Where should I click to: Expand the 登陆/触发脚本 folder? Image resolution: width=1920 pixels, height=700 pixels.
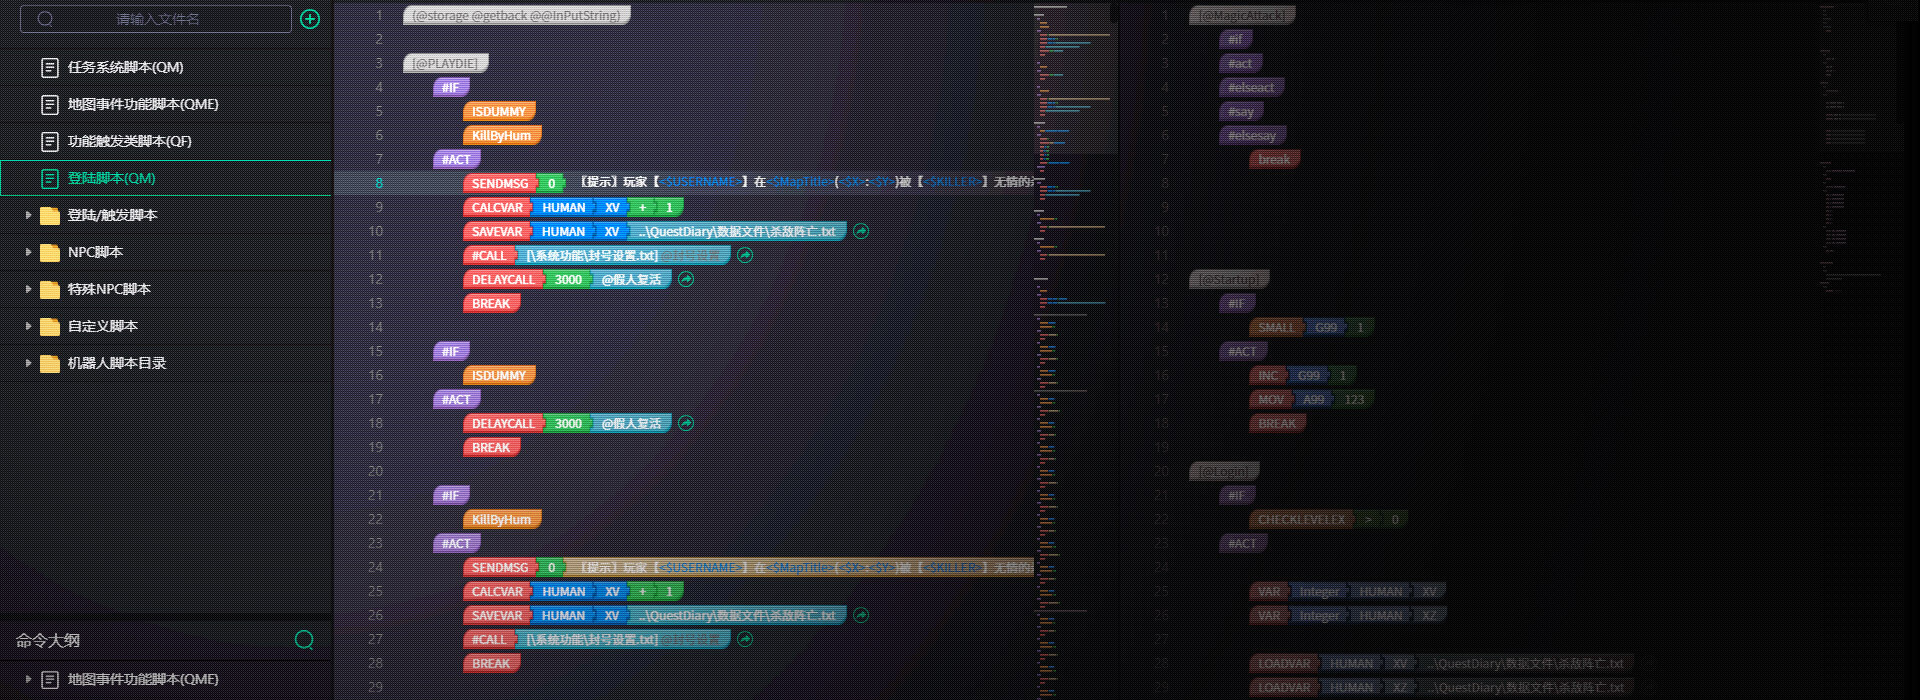[28, 215]
